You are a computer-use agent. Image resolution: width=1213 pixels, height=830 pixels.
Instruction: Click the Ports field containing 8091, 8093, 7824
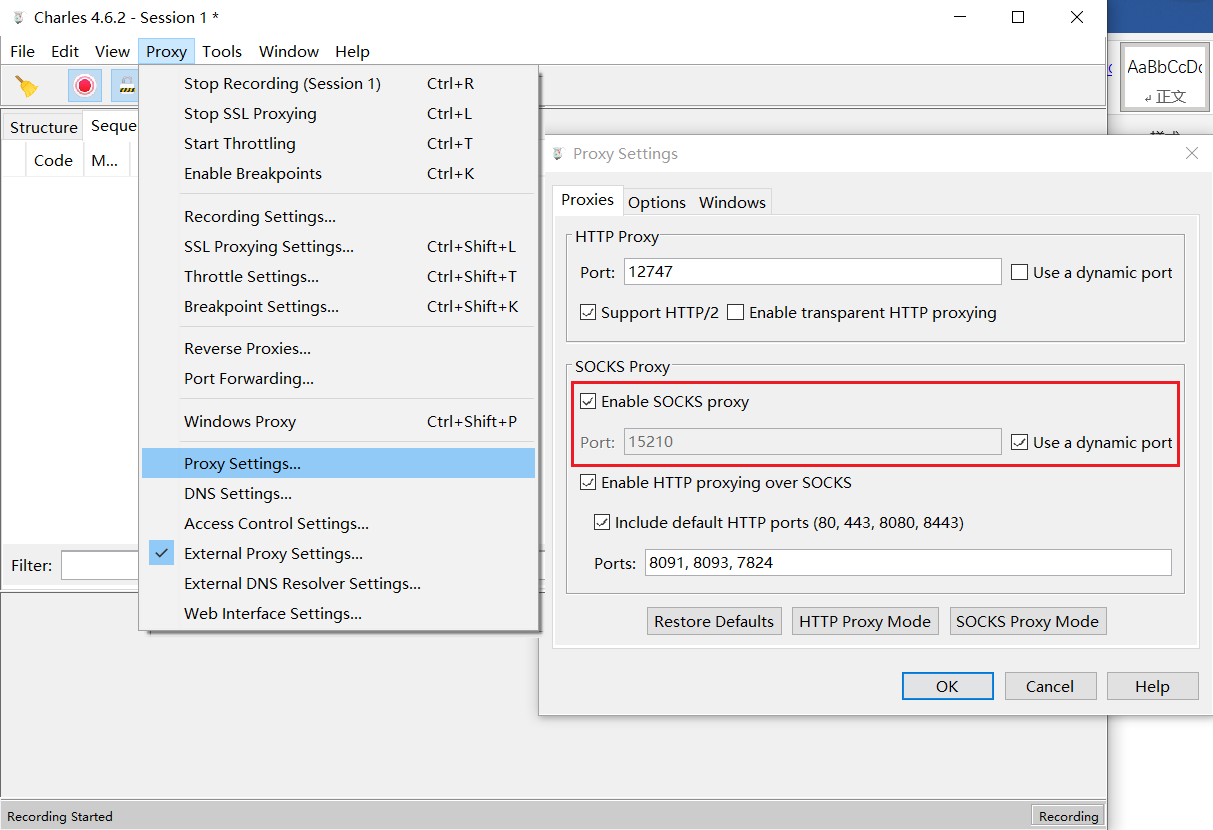pyautogui.click(x=907, y=563)
